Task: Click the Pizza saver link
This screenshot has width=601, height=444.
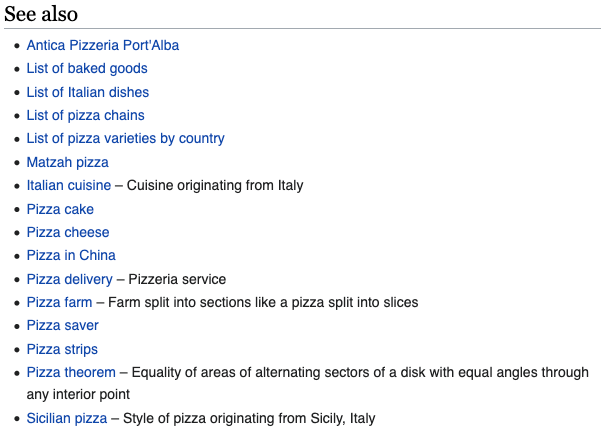Action: tap(62, 325)
